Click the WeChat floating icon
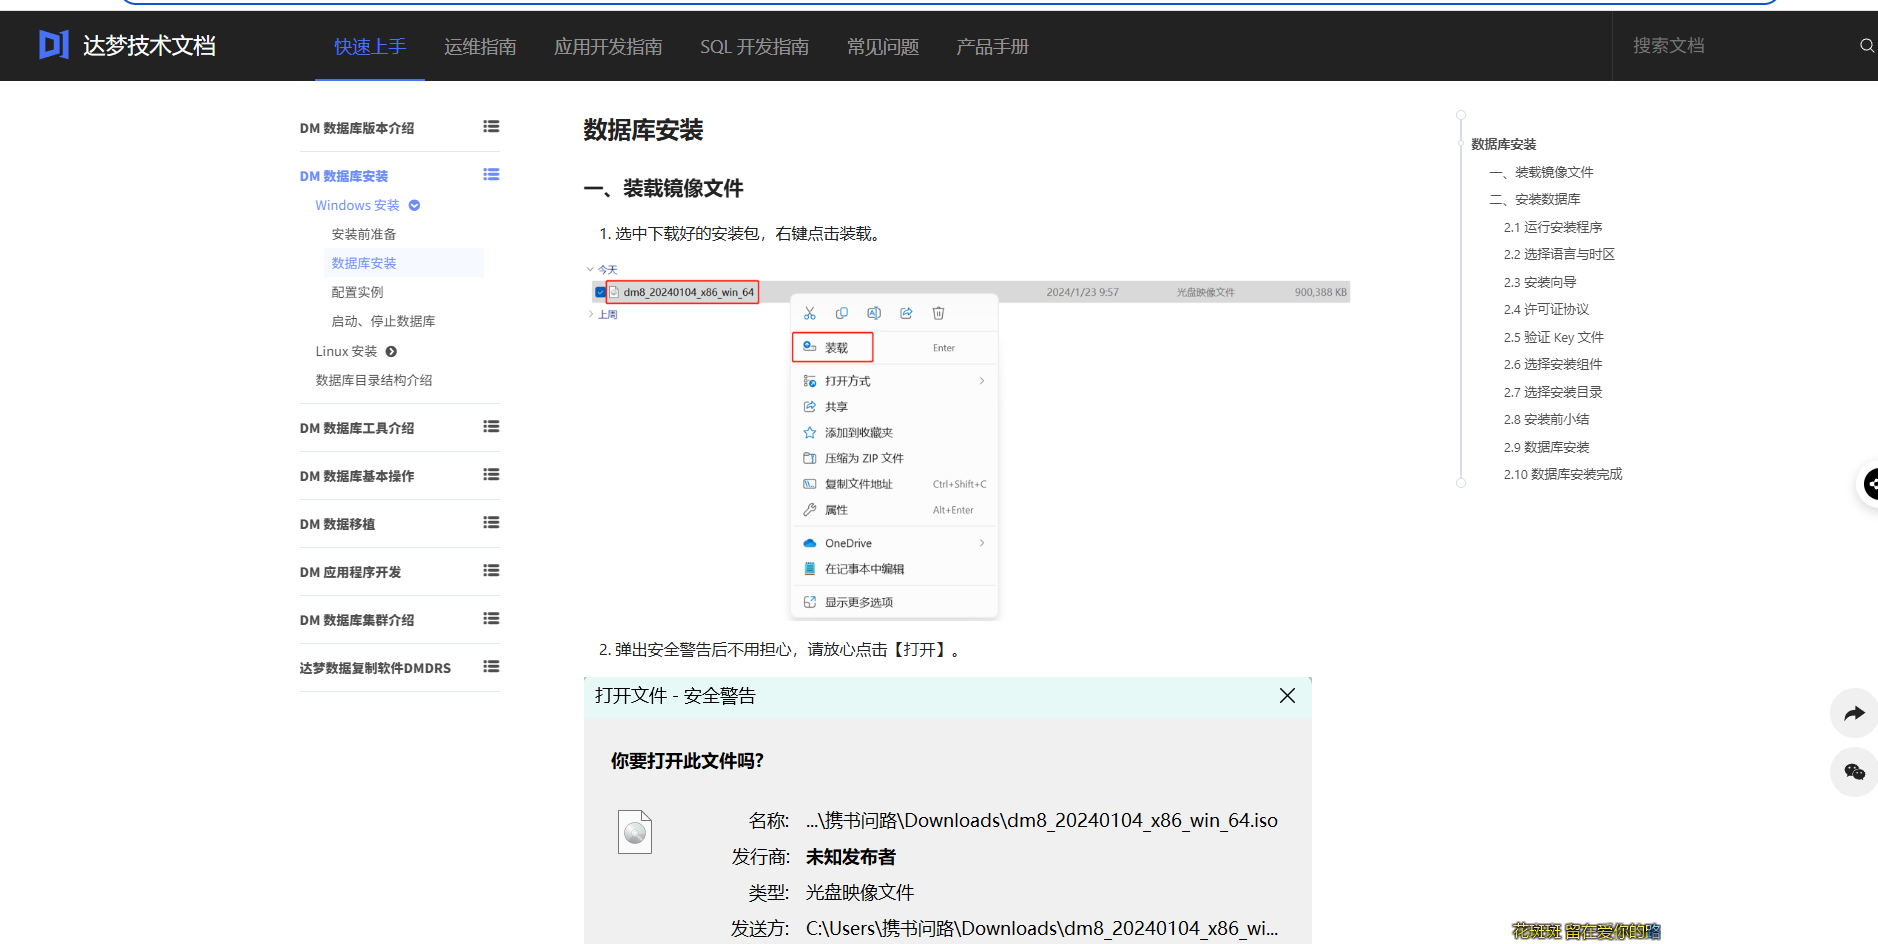Screen dimensions: 1878x944 tap(1854, 772)
